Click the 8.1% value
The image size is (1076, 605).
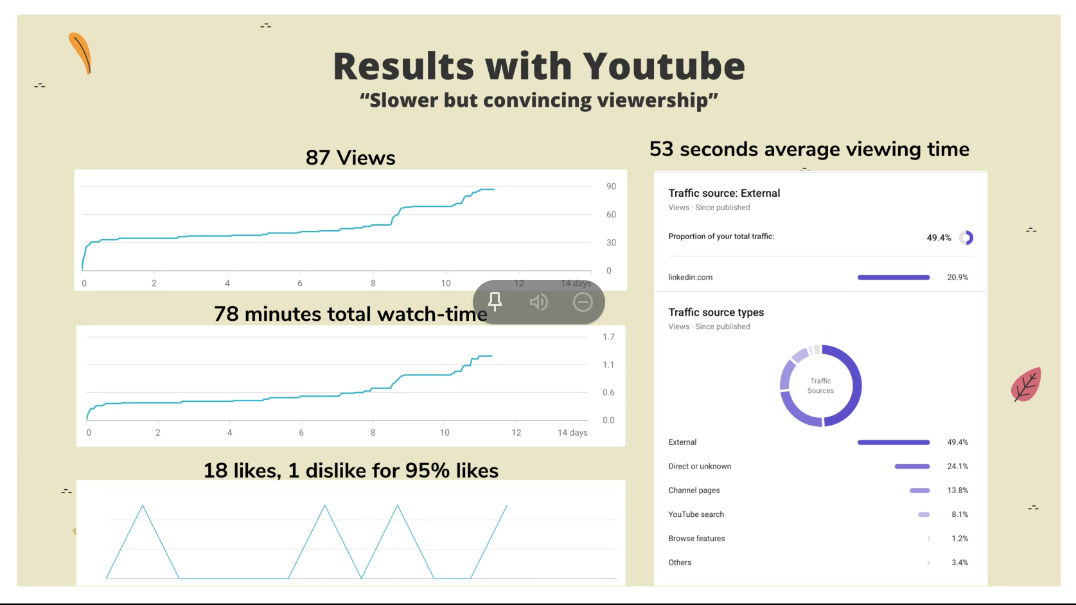tap(959, 514)
